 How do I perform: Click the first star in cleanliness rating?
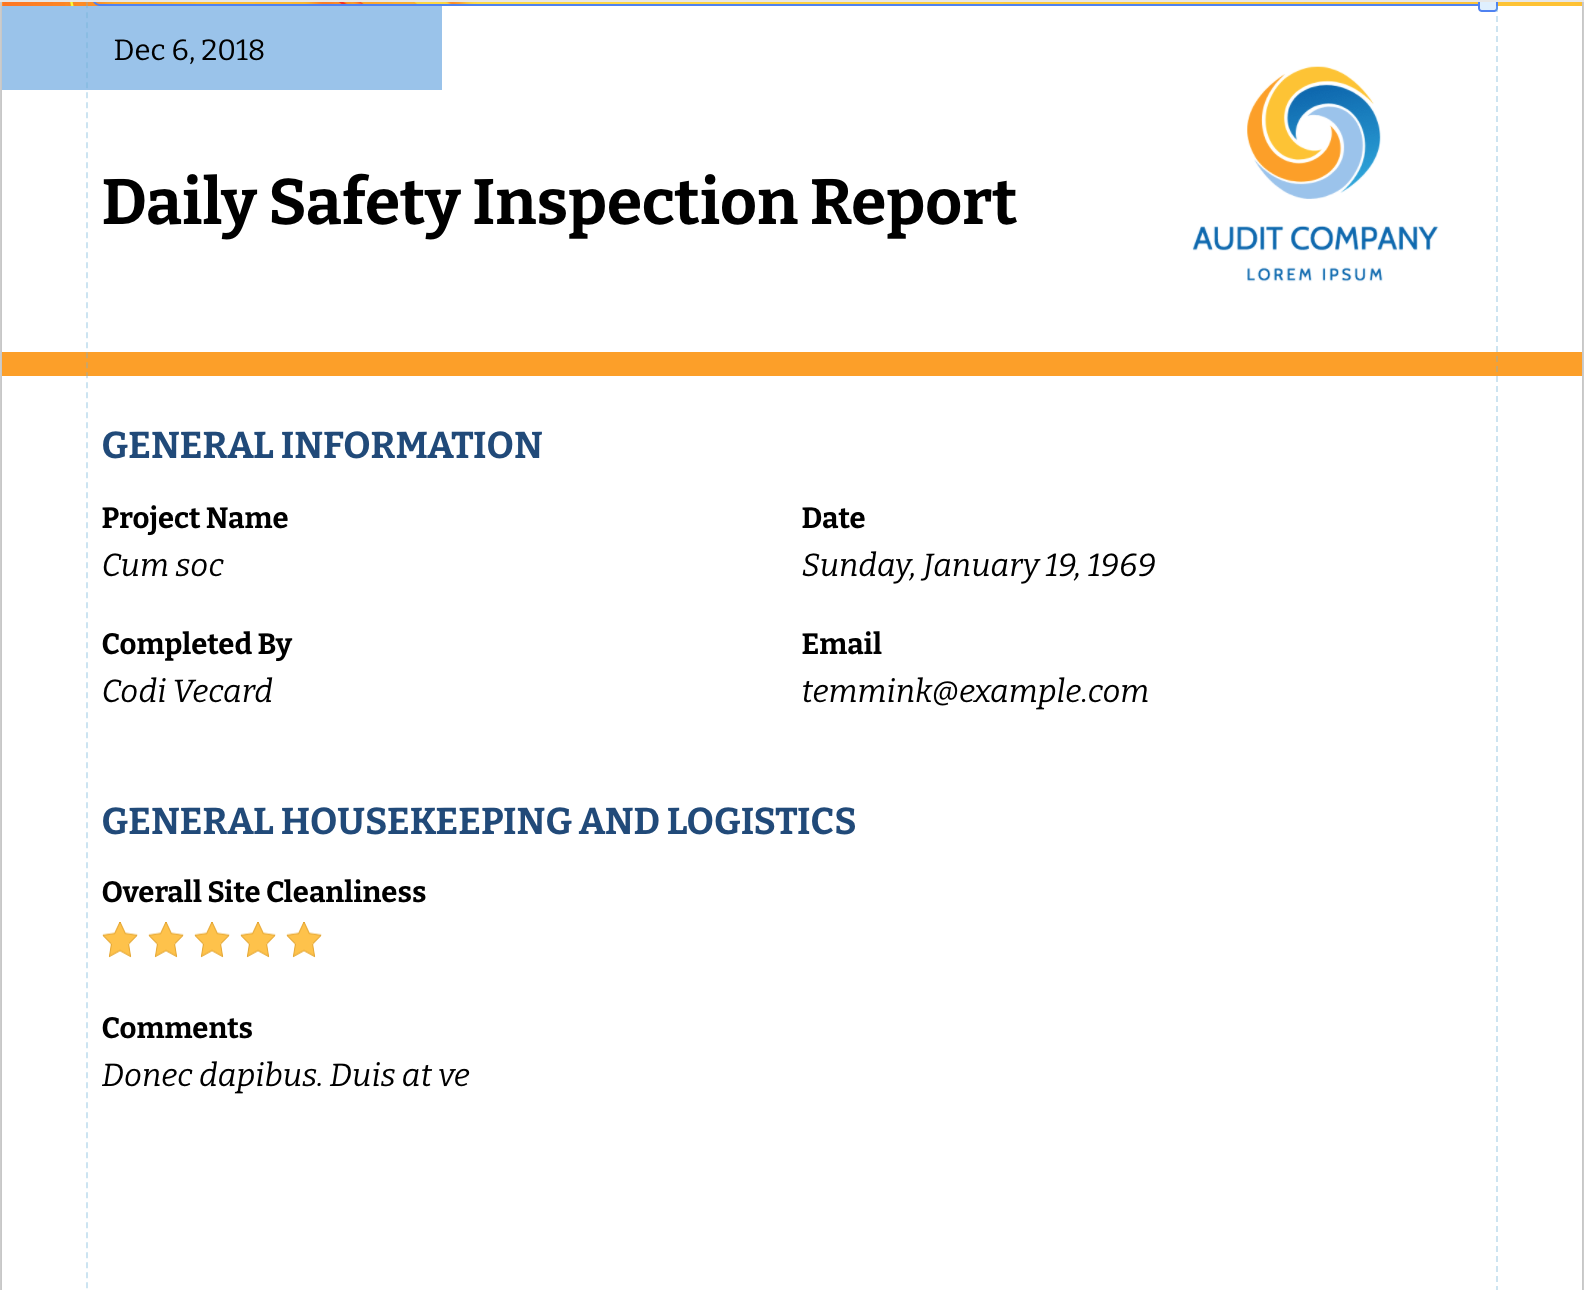[x=120, y=941]
